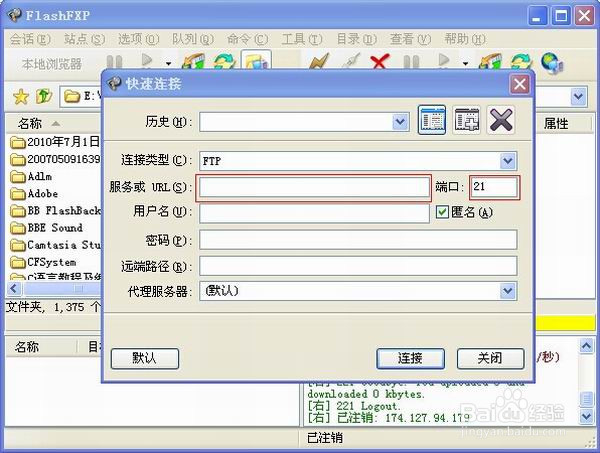This screenshot has height=453, width=600.
Task: Select the Adobe folder
Action: [34, 194]
